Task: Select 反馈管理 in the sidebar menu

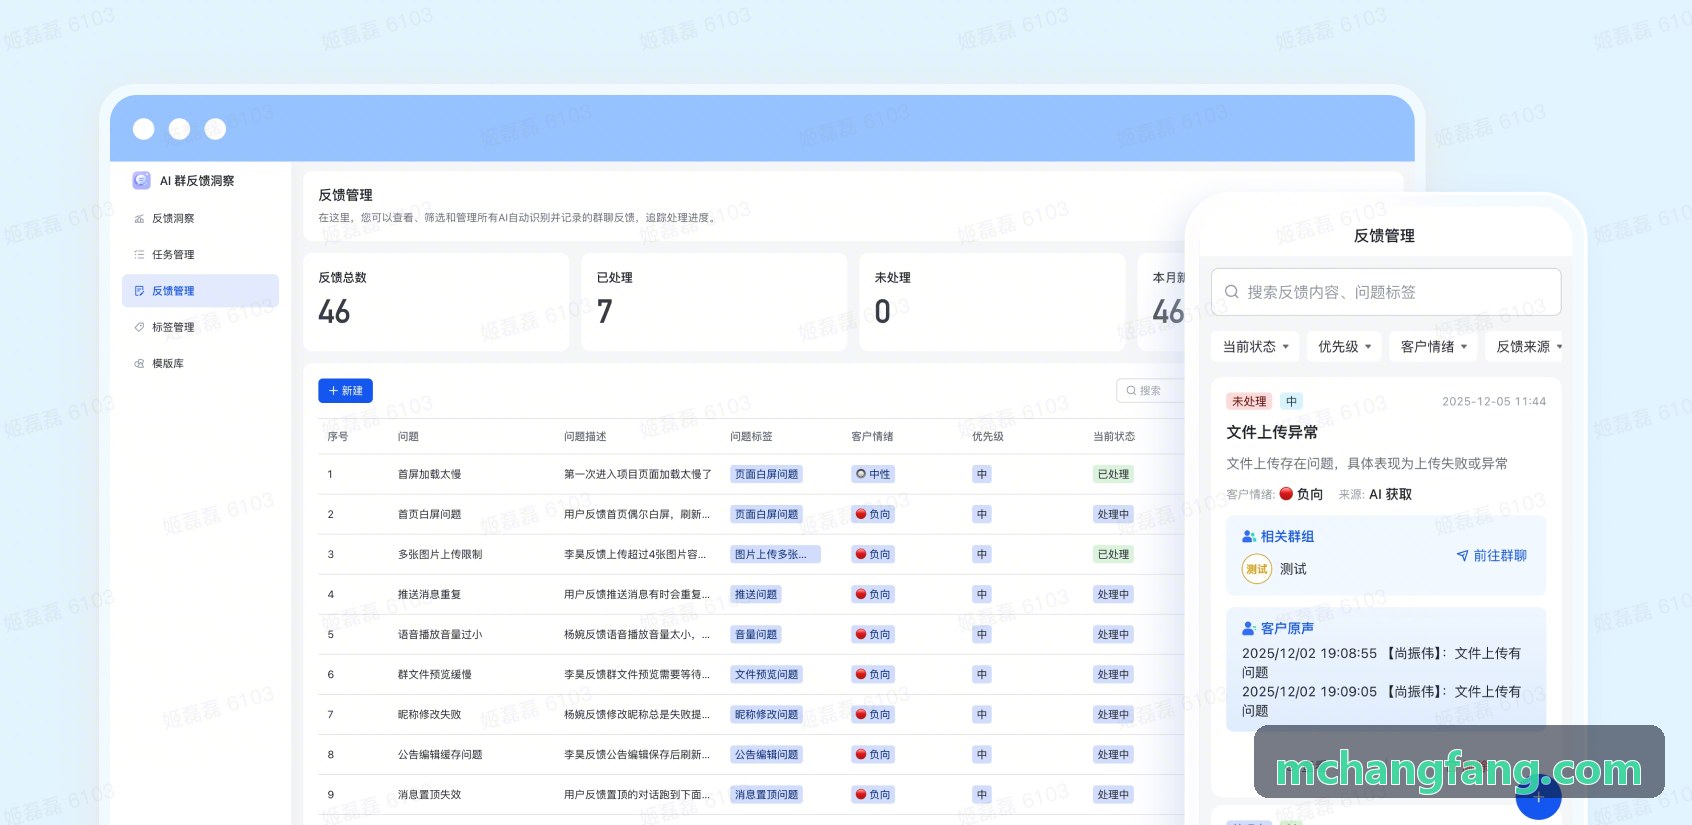Action: (x=200, y=290)
